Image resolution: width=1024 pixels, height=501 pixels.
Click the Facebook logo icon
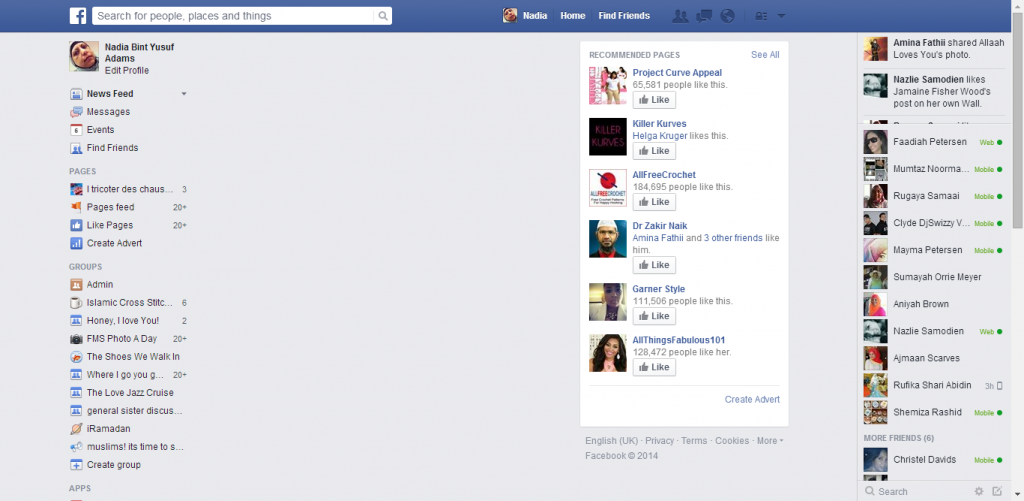click(78, 16)
